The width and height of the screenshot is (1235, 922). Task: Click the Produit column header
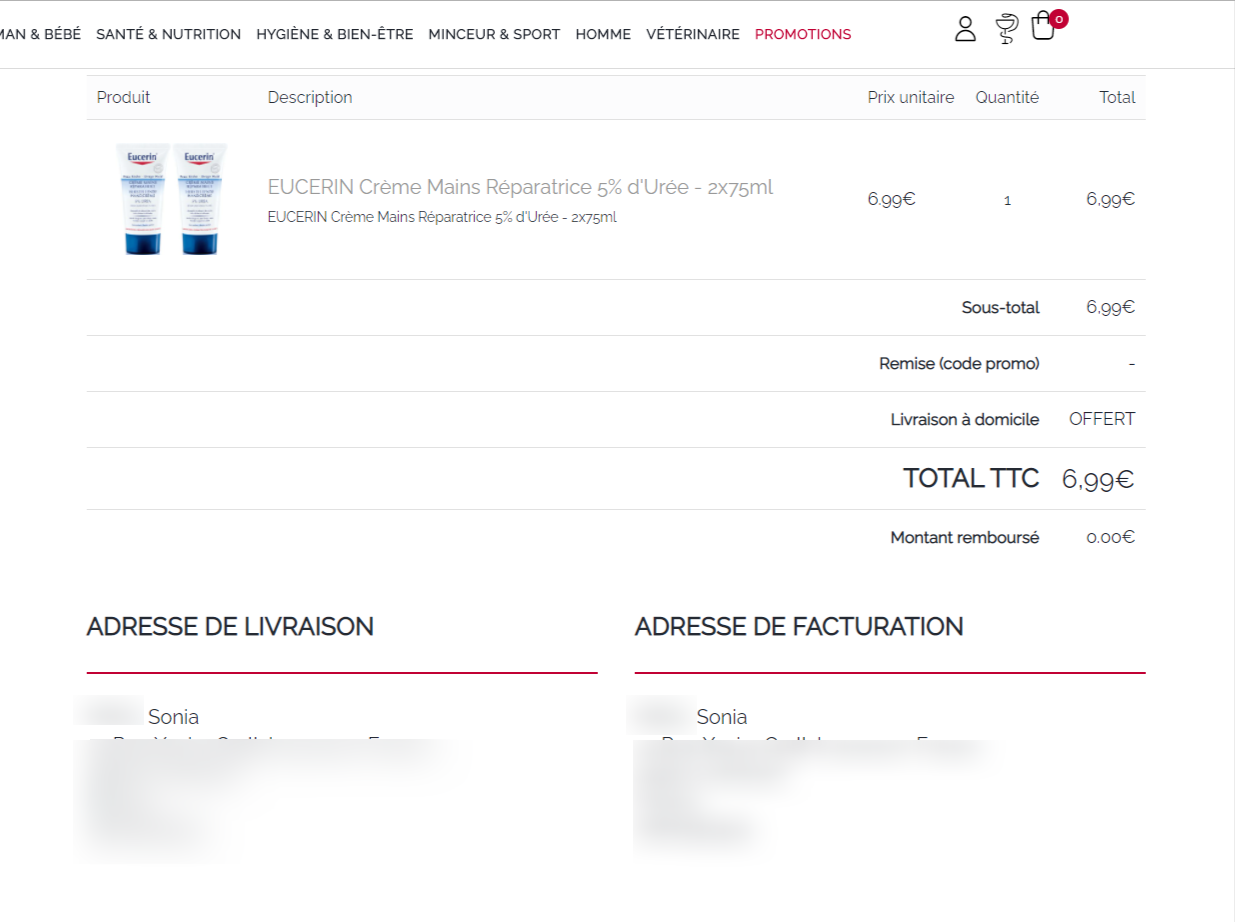(123, 97)
